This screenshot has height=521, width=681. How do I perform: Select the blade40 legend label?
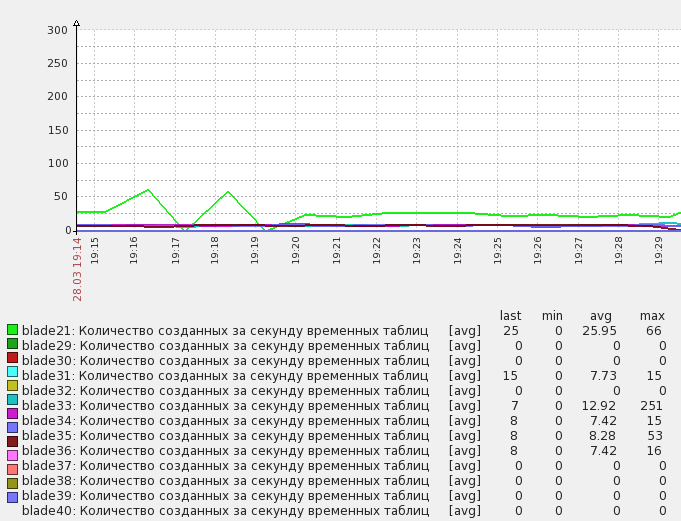[225, 511]
